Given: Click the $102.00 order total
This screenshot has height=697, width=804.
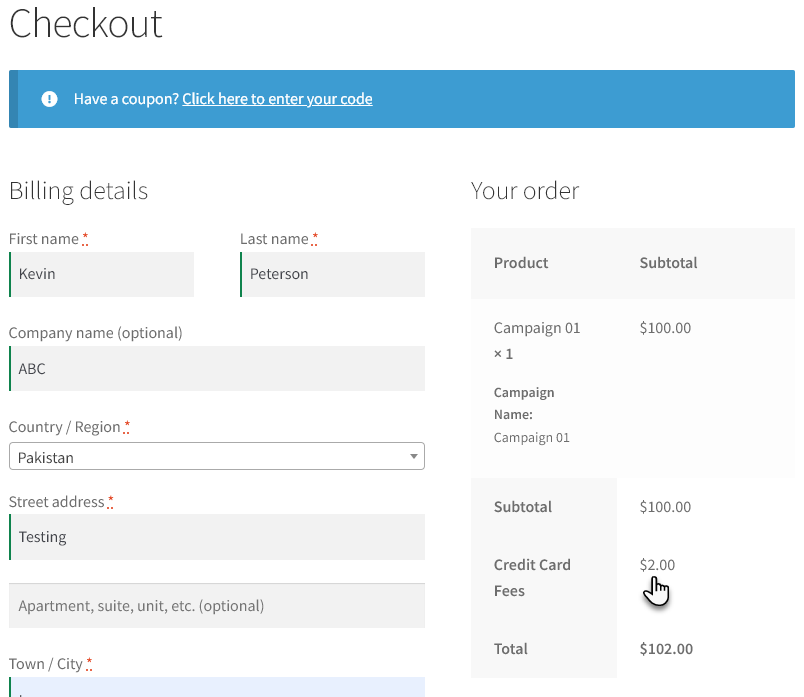Looking at the screenshot, I should [x=666, y=649].
